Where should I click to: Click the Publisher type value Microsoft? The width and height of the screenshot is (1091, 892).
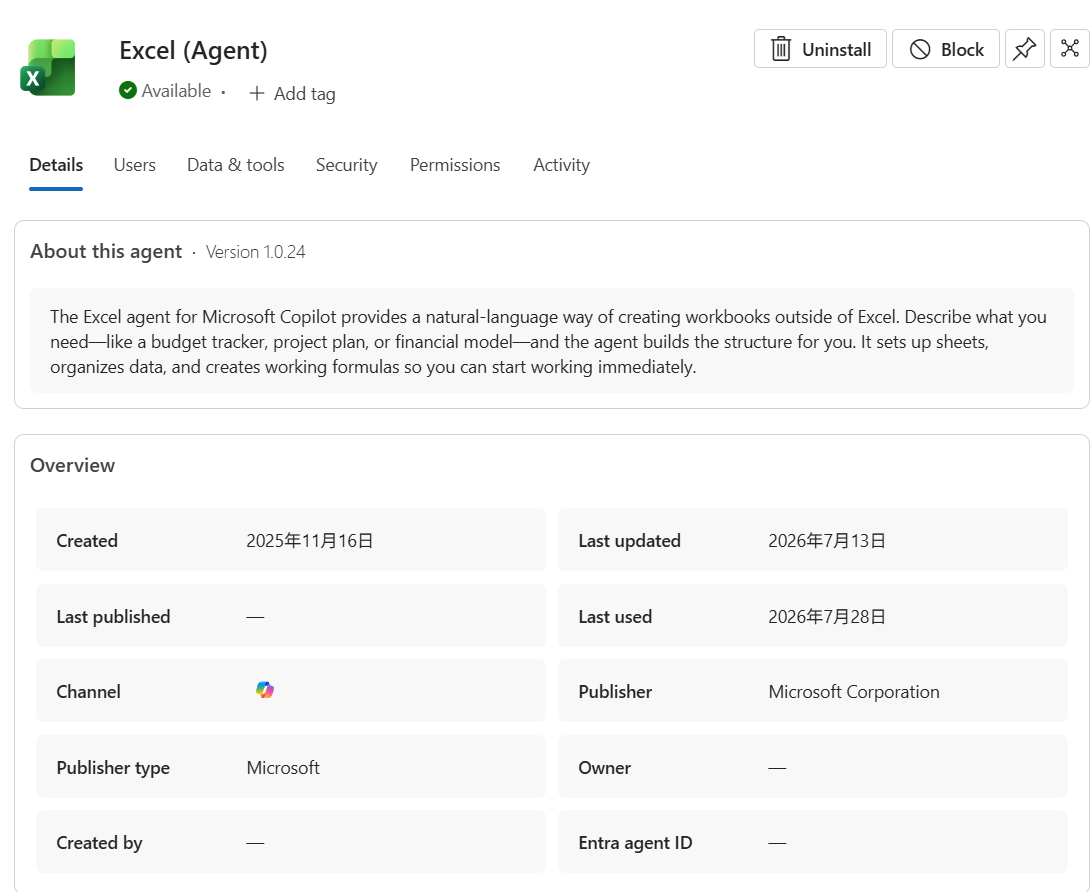283,767
